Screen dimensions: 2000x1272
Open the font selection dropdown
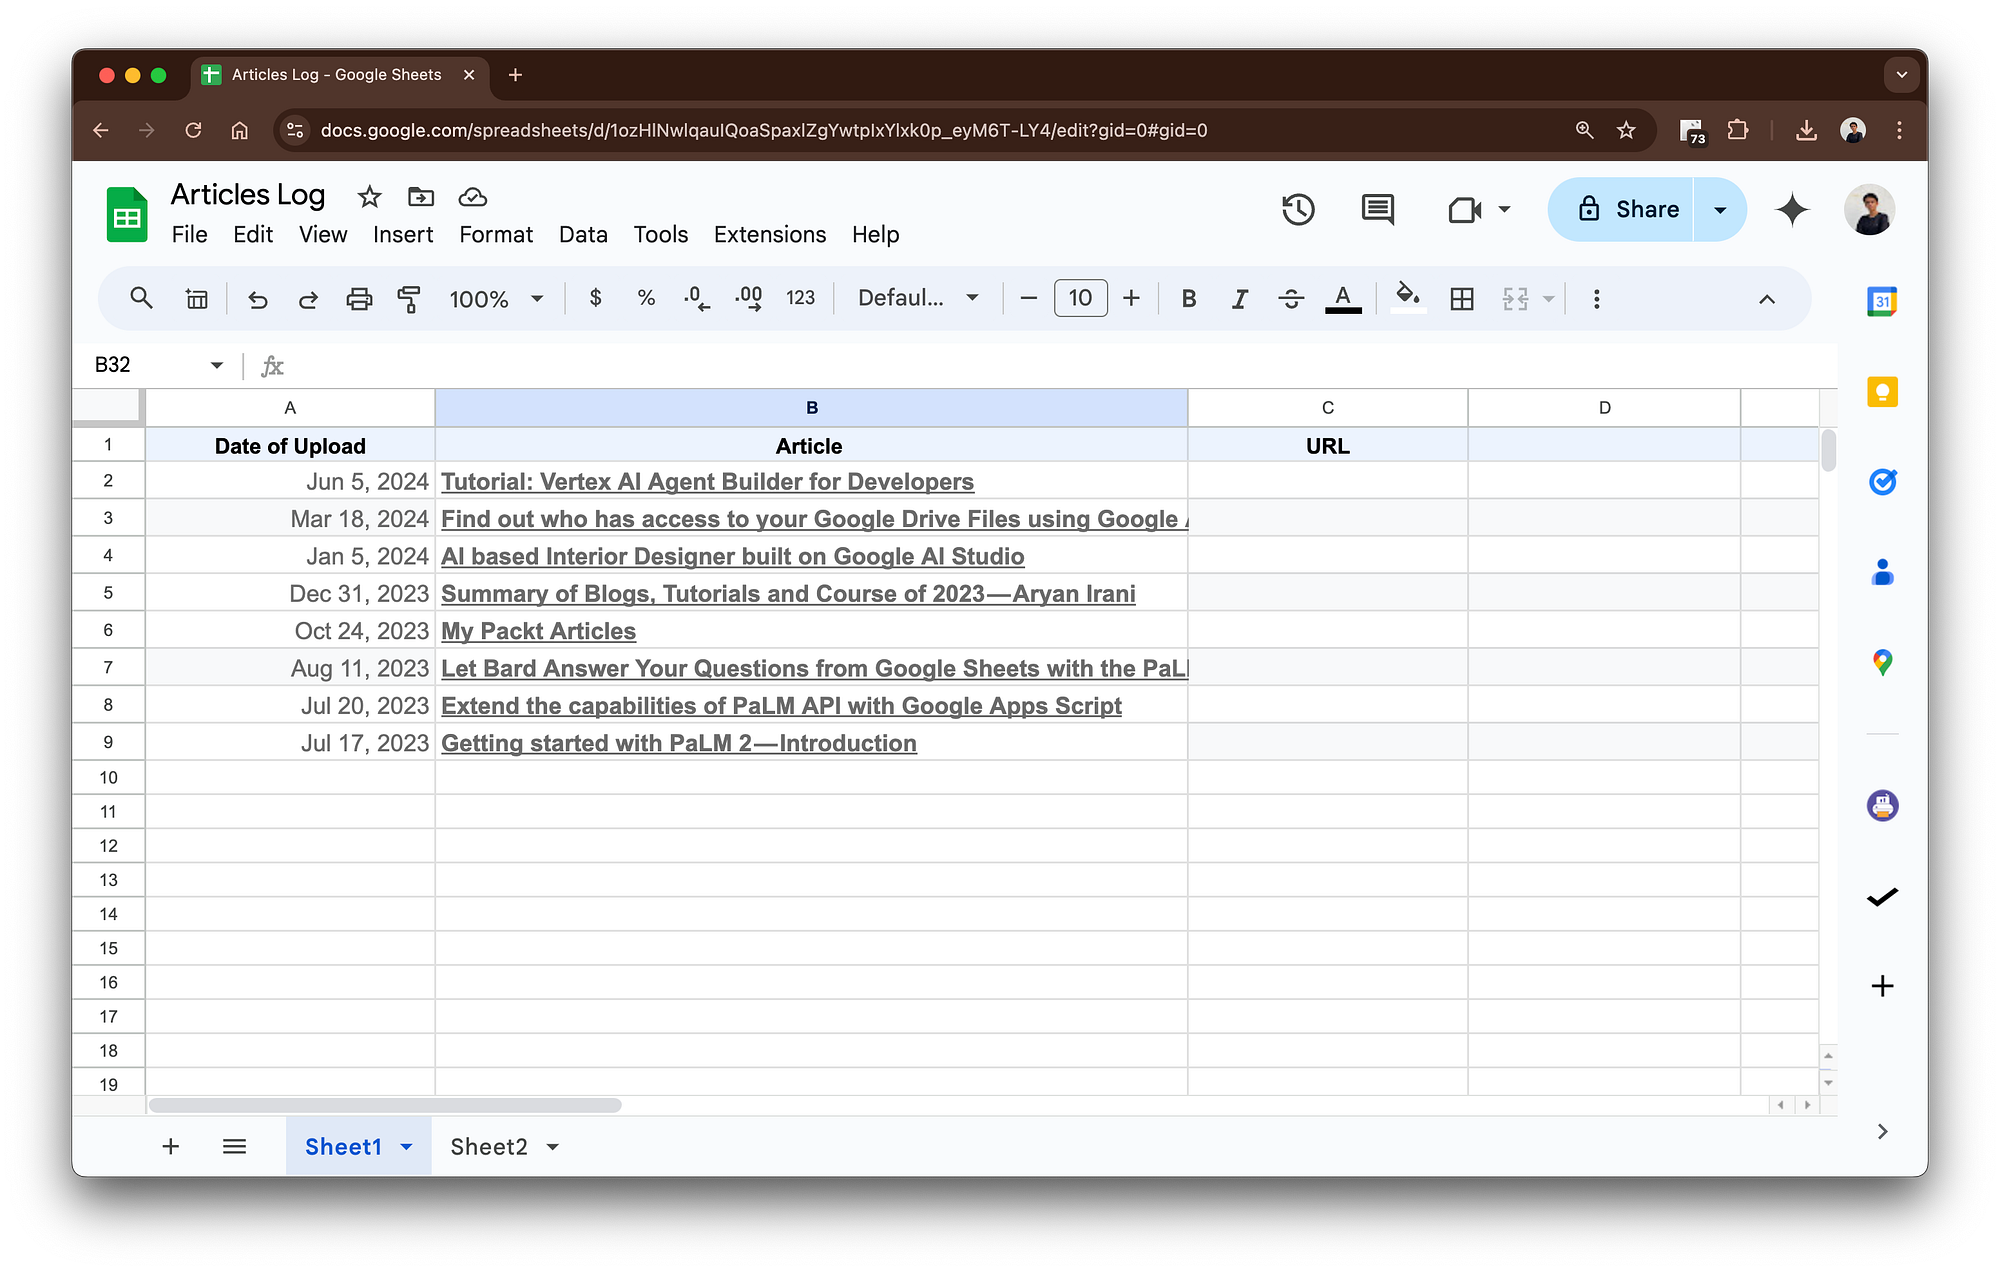point(915,298)
